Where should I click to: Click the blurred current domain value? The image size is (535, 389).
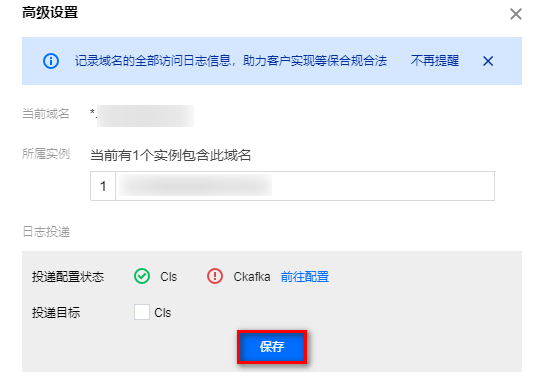click(145, 116)
